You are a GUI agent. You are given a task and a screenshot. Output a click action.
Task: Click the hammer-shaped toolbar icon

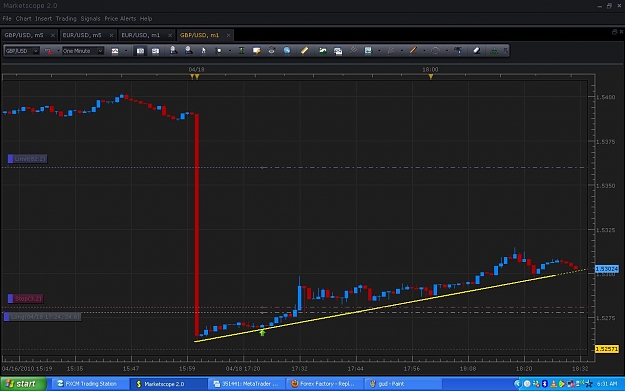coord(458,51)
